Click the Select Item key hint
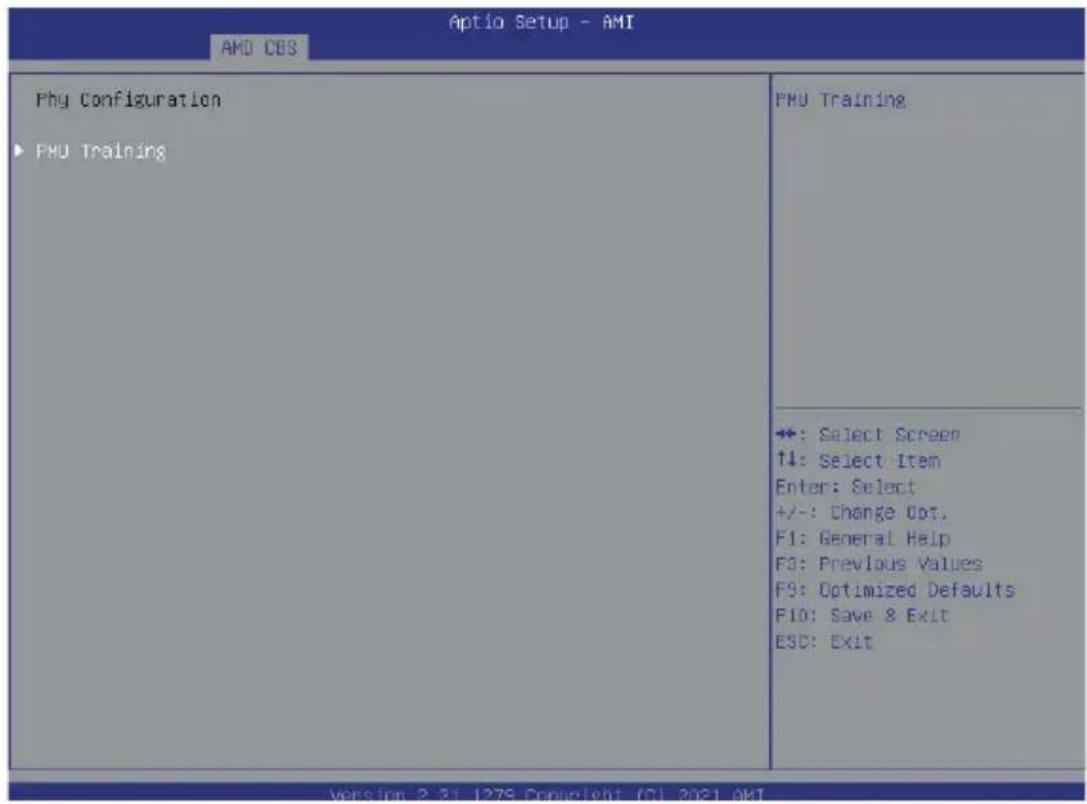 point(858,460)
